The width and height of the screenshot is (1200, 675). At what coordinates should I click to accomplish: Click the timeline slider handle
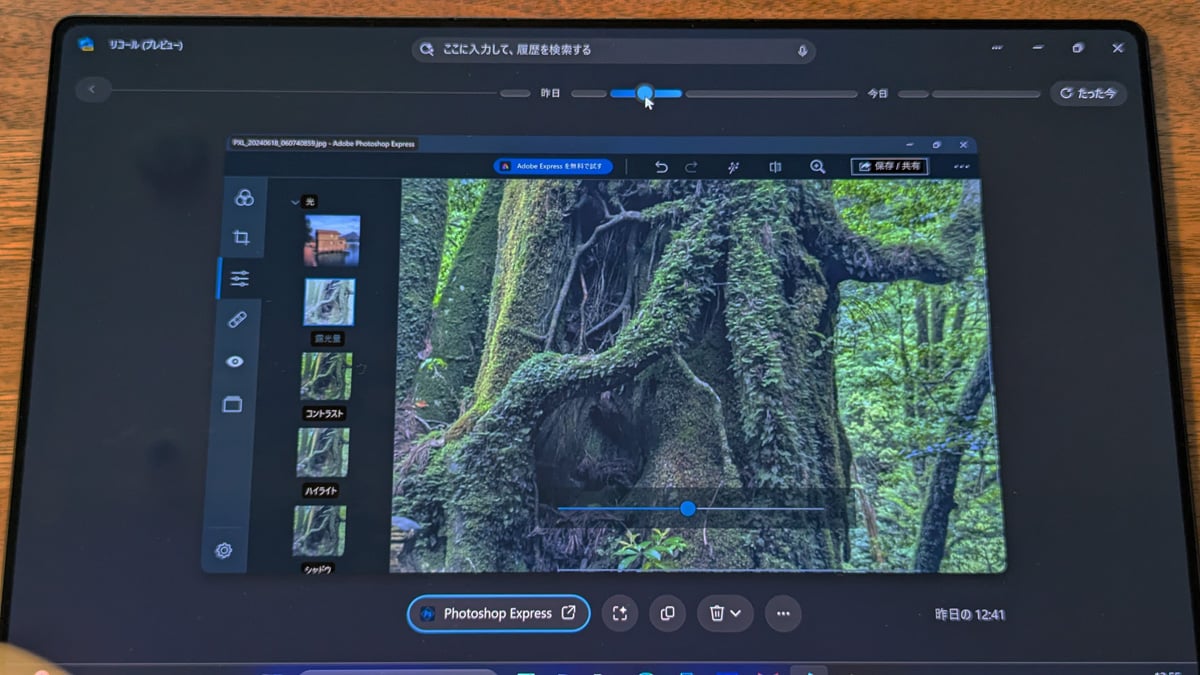[645, 93]
